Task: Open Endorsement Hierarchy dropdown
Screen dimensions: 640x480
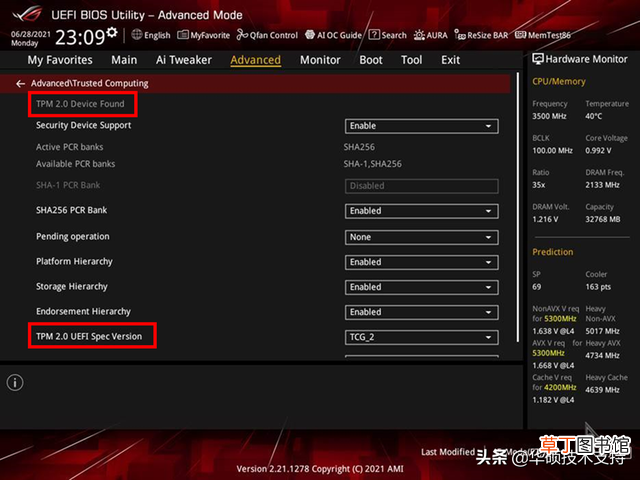Action: (422, 312)
